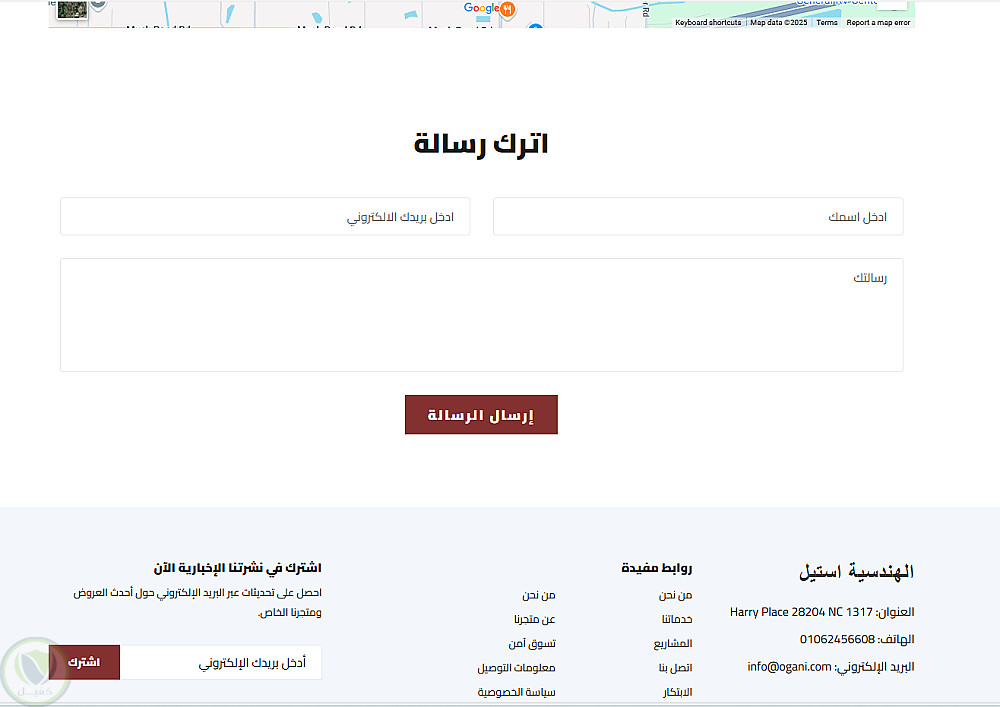Click the 'إرسال الرسالة' send button
This screenshot has width=1000, height=707.
pyautogui.click(x=482, y=415)
